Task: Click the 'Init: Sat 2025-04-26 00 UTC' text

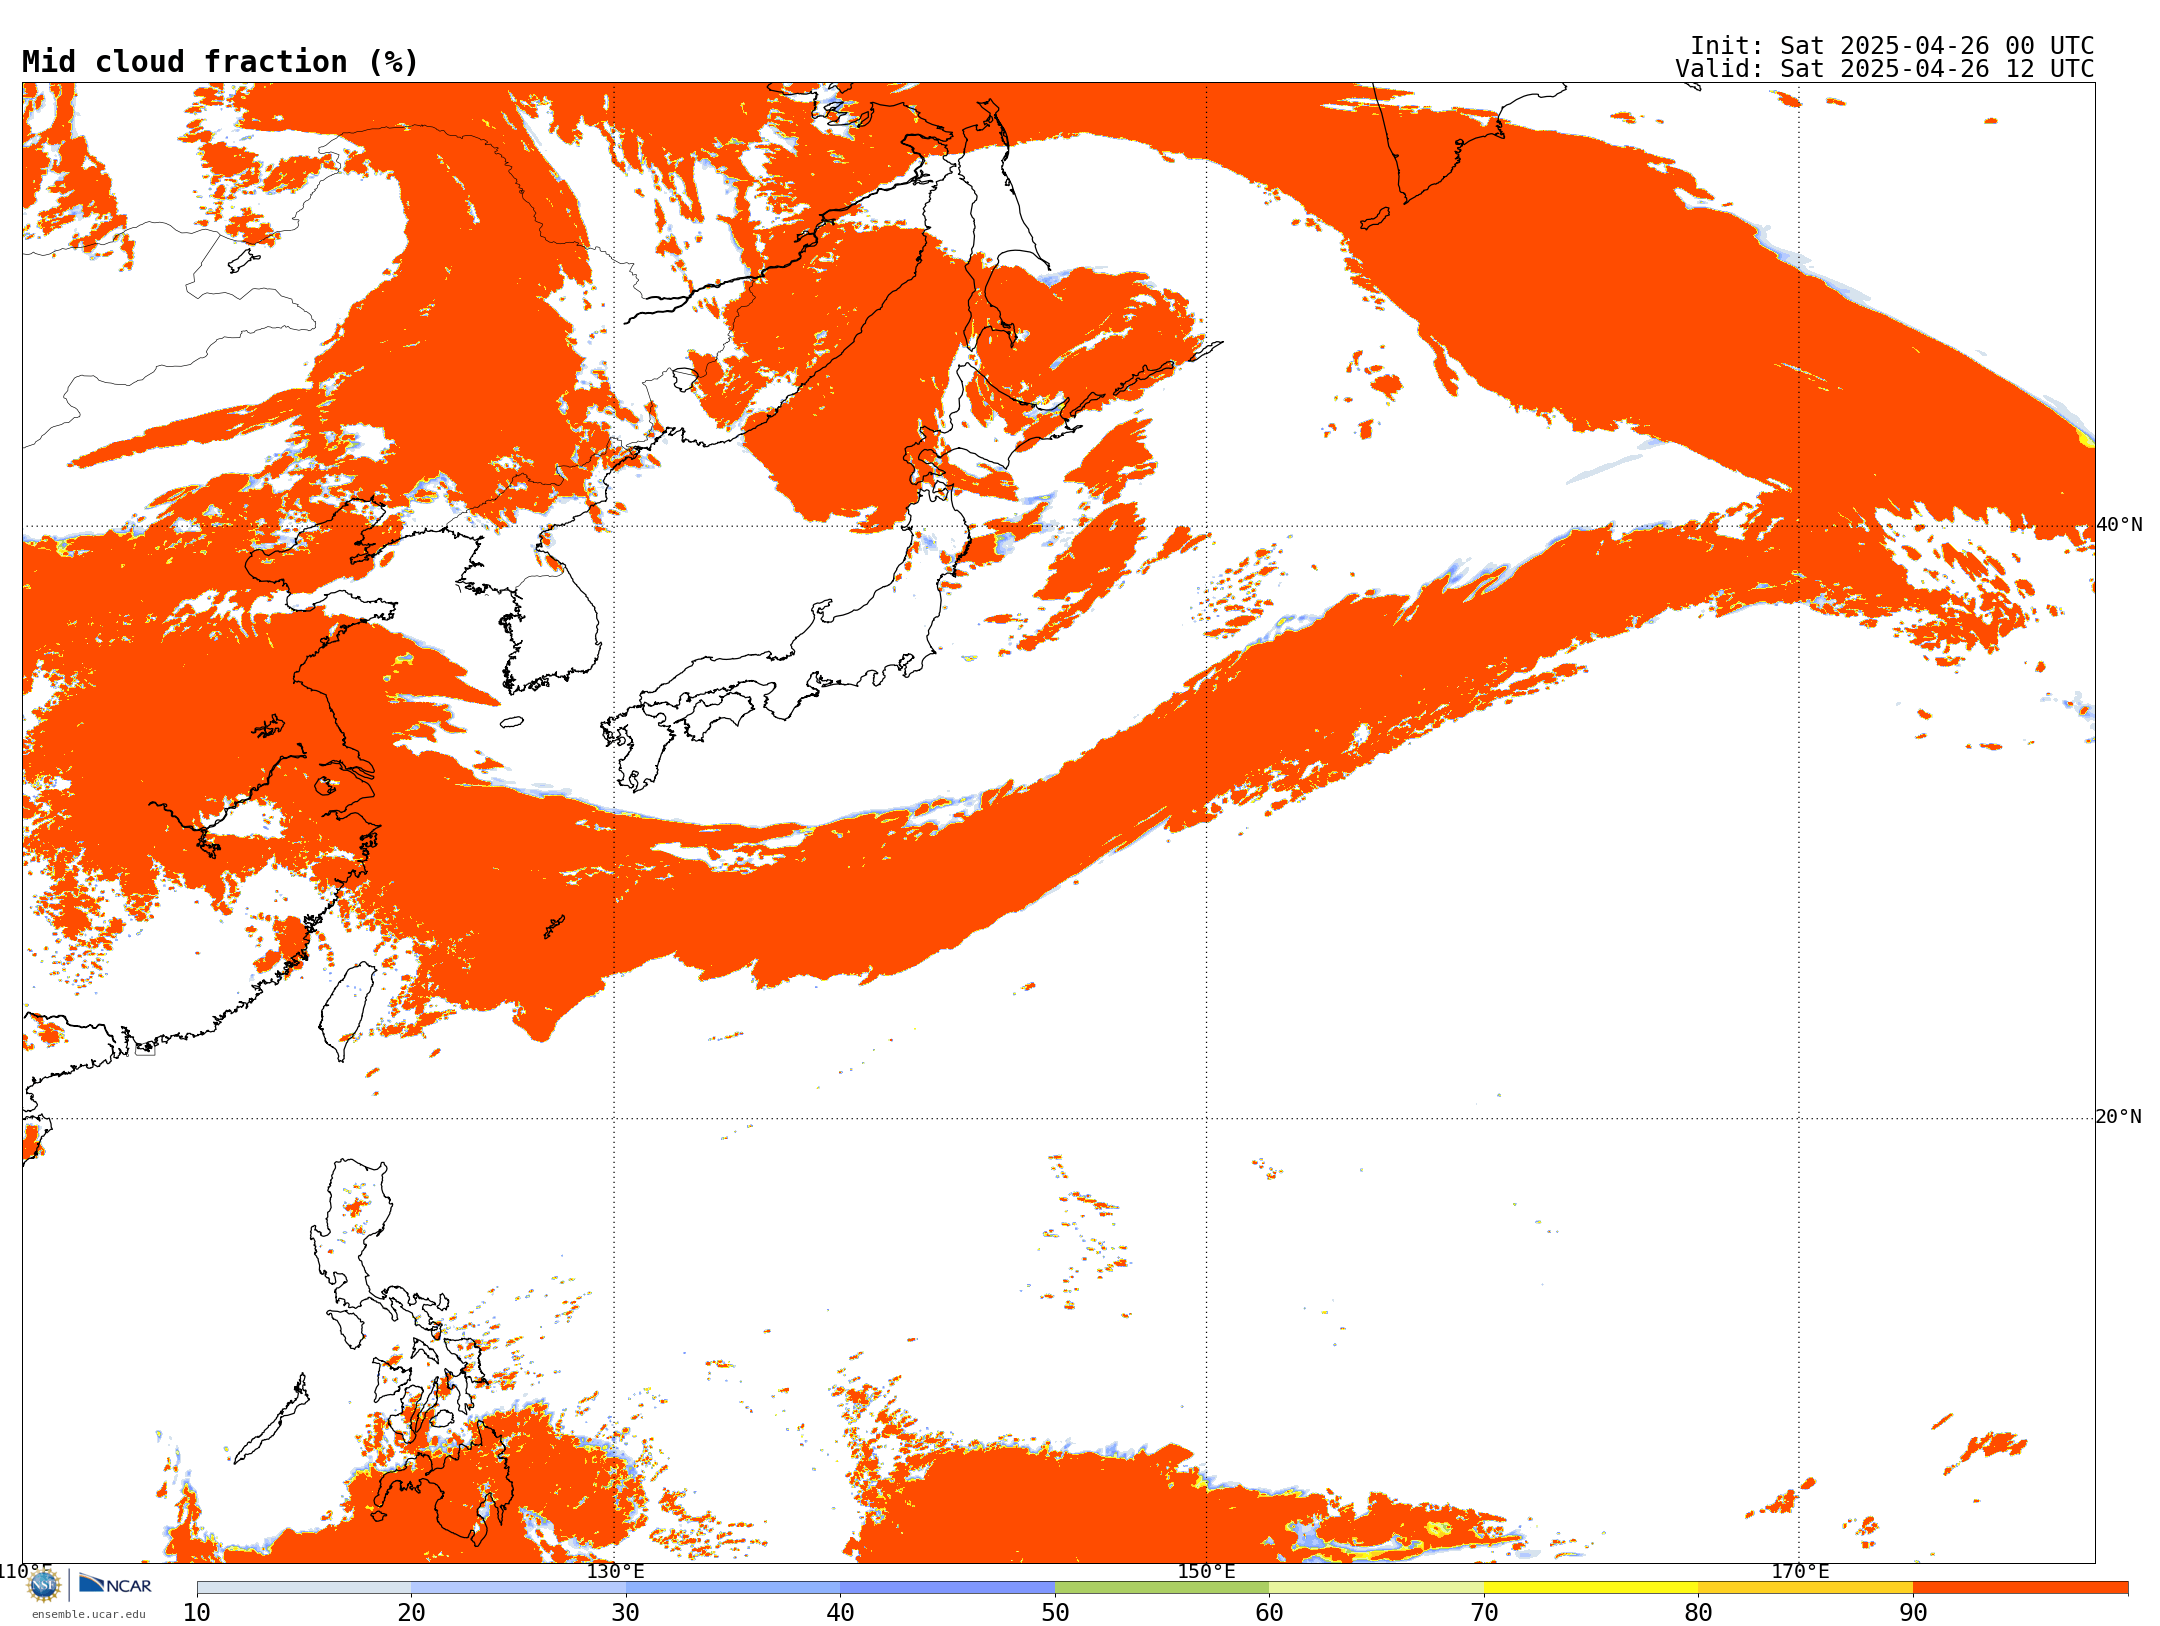Action: 1892,46
